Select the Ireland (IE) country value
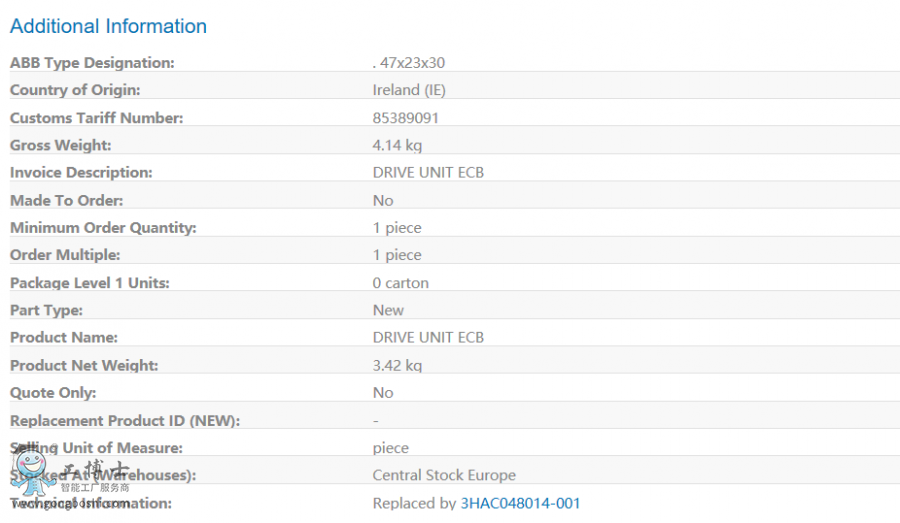This screenshot has height=523, width=900. (409, 90)
